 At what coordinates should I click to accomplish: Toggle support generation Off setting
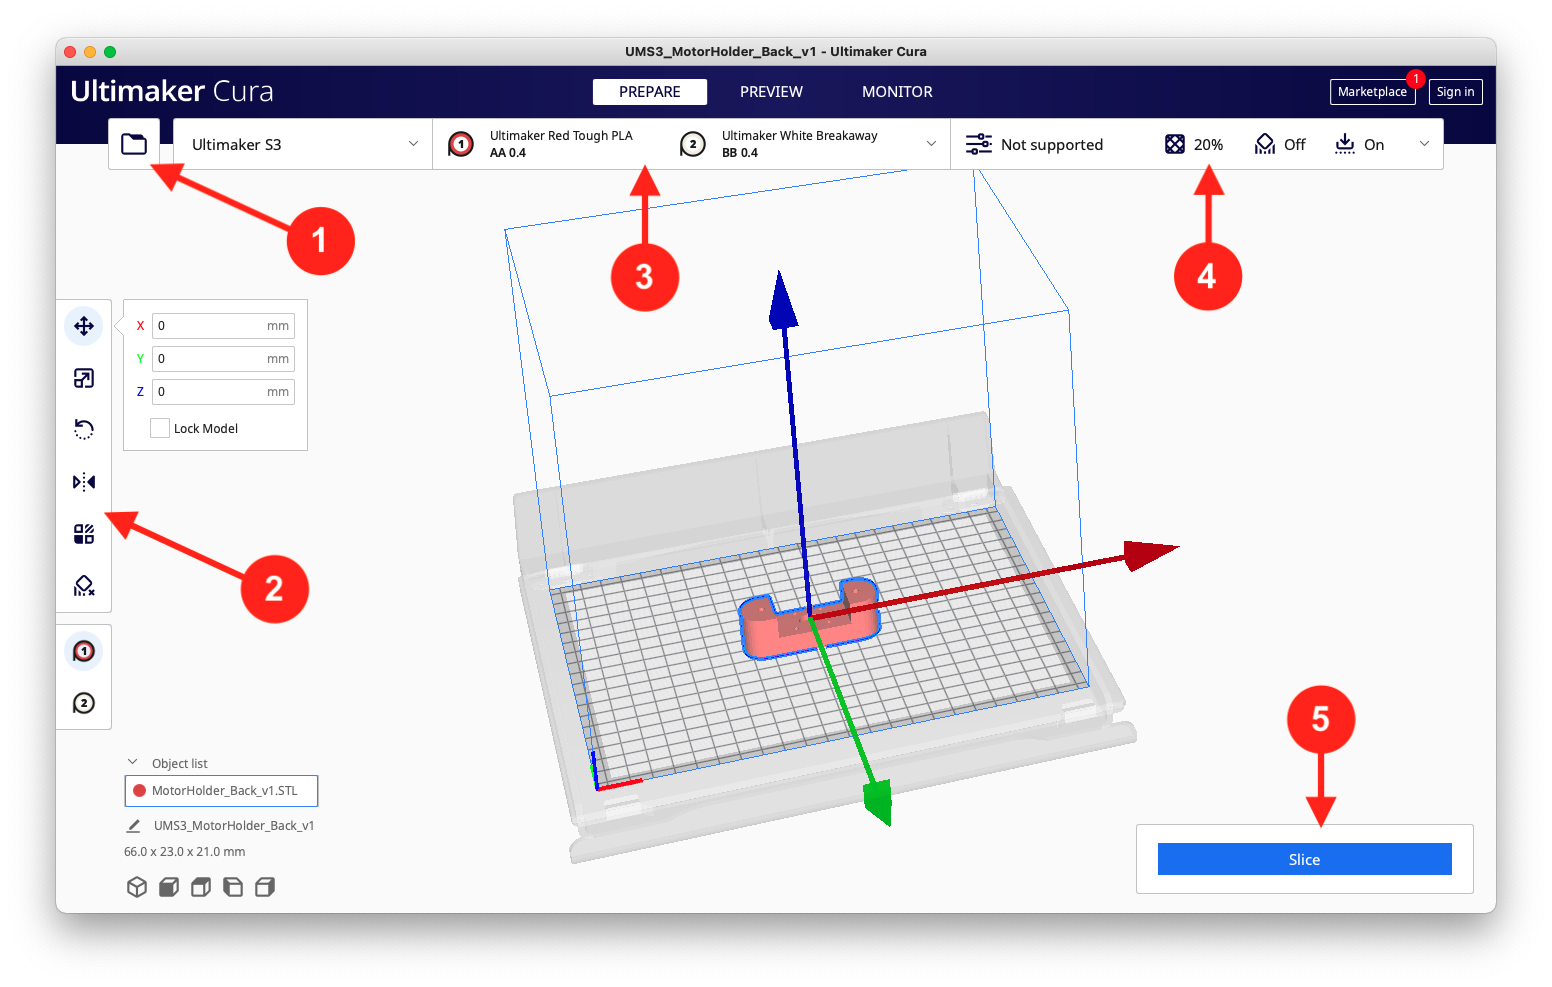click(1279, 144)
